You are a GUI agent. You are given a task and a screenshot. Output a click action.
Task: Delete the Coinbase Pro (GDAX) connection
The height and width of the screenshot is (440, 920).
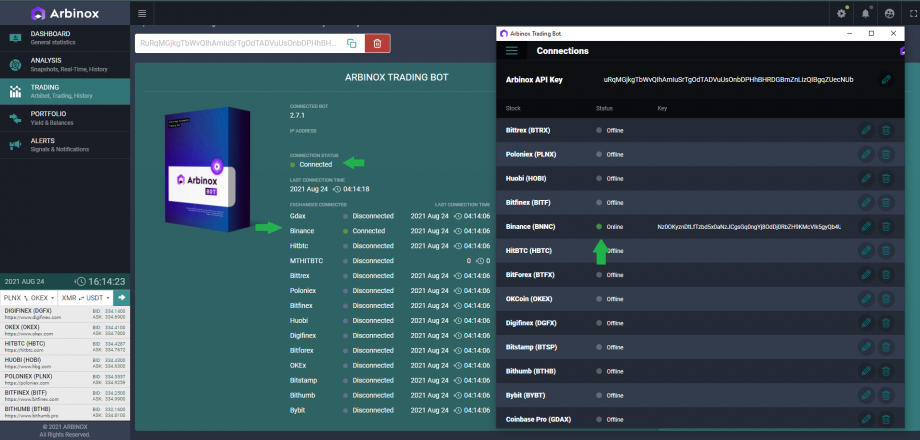tap(886, 419)
